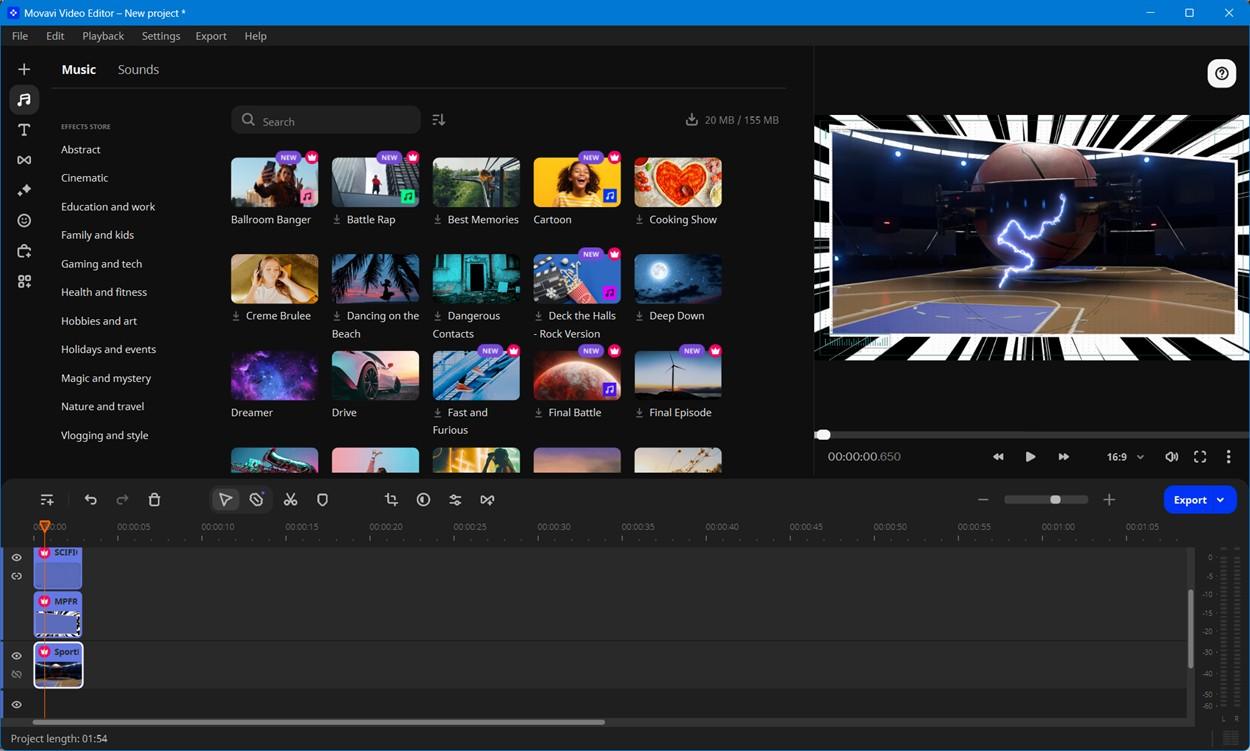The image size is (1250, 751).
Task: Switch to the Sounds tab
Action: click(x=138, y=70)
